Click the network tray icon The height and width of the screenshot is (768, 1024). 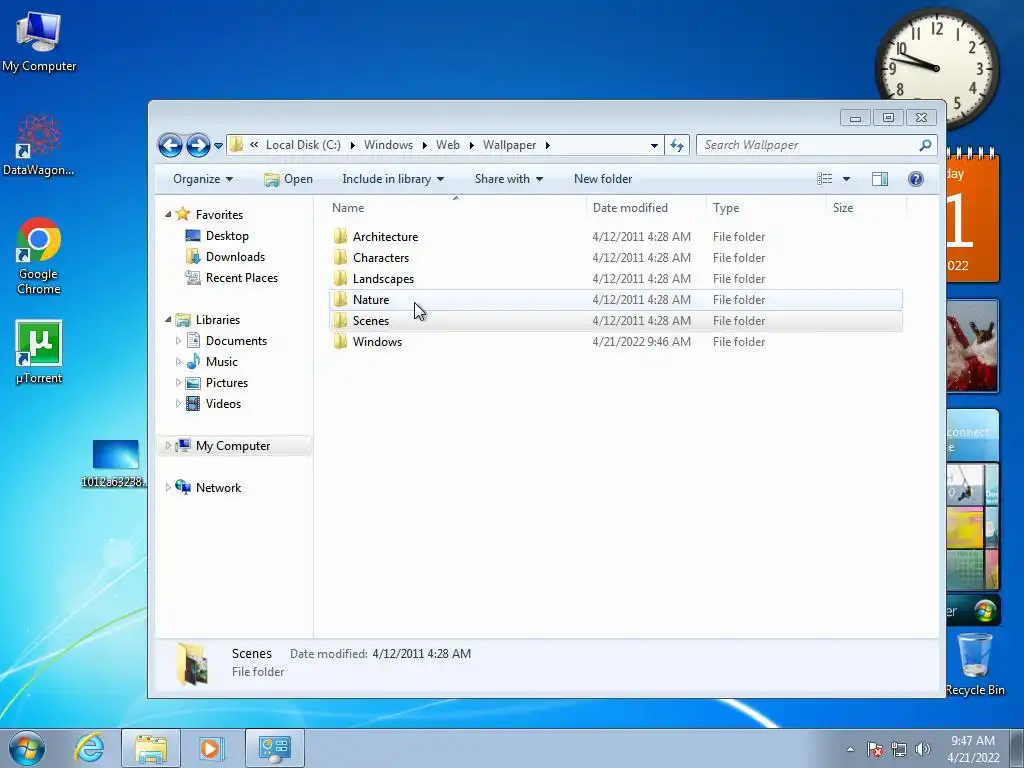click(899, 749)
